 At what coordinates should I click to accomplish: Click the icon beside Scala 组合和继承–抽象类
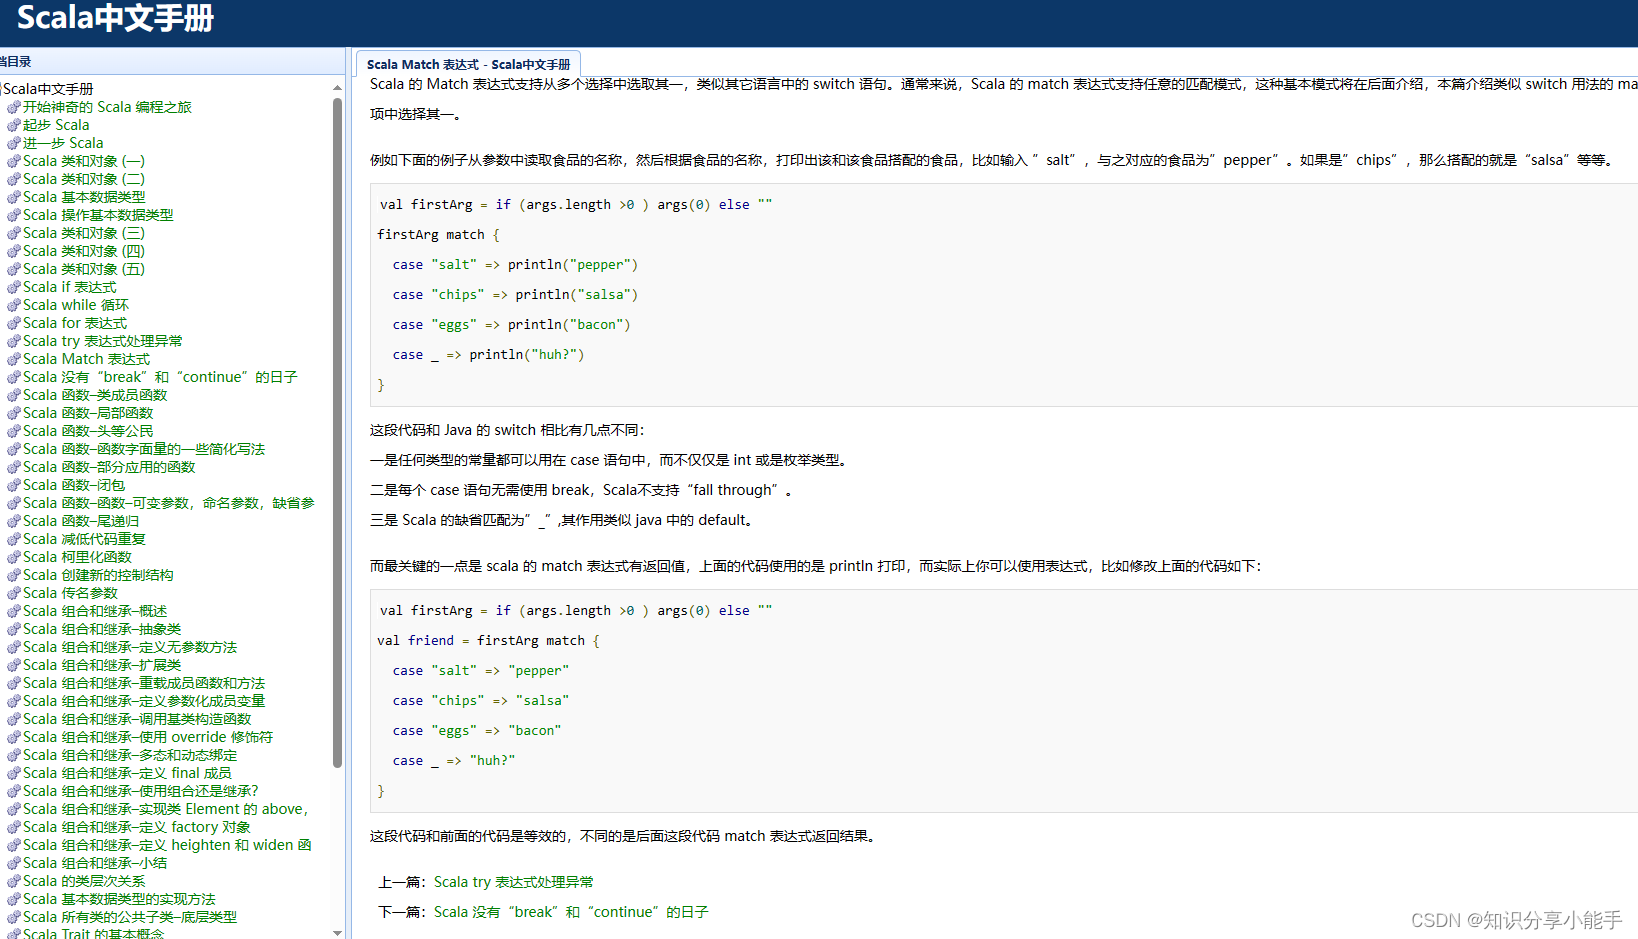coord(14,629)
